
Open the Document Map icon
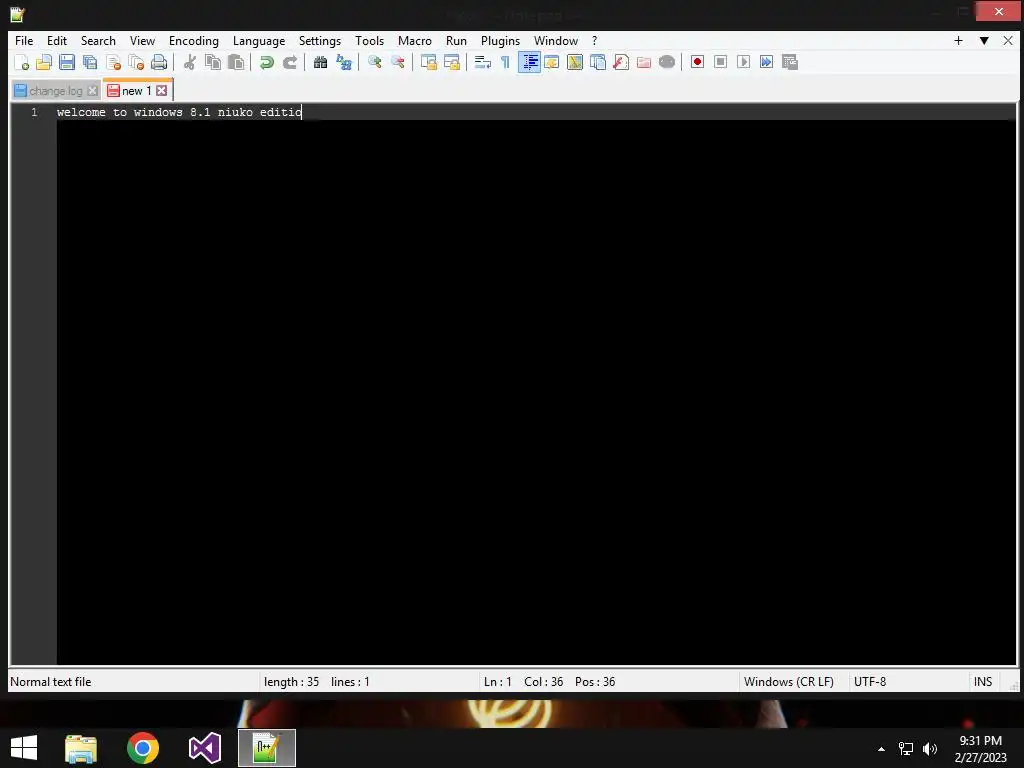tap(575, 62)
